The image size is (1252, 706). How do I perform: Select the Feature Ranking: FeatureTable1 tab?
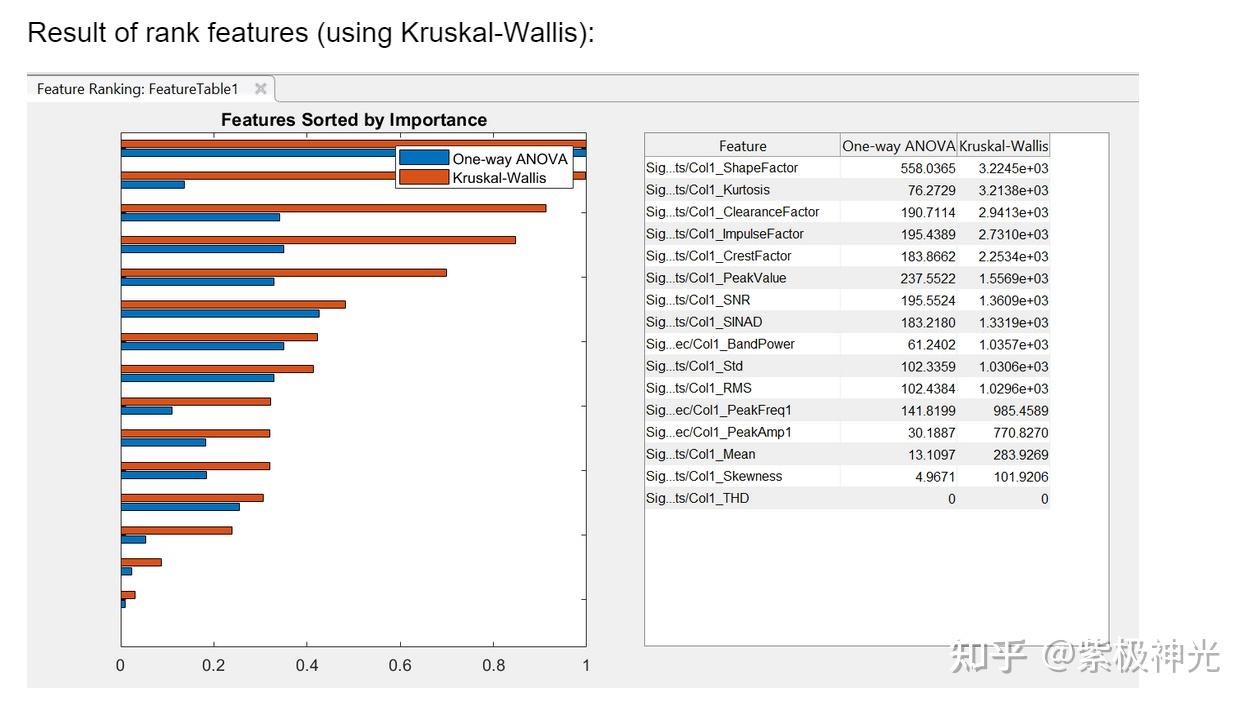[137, 89]
